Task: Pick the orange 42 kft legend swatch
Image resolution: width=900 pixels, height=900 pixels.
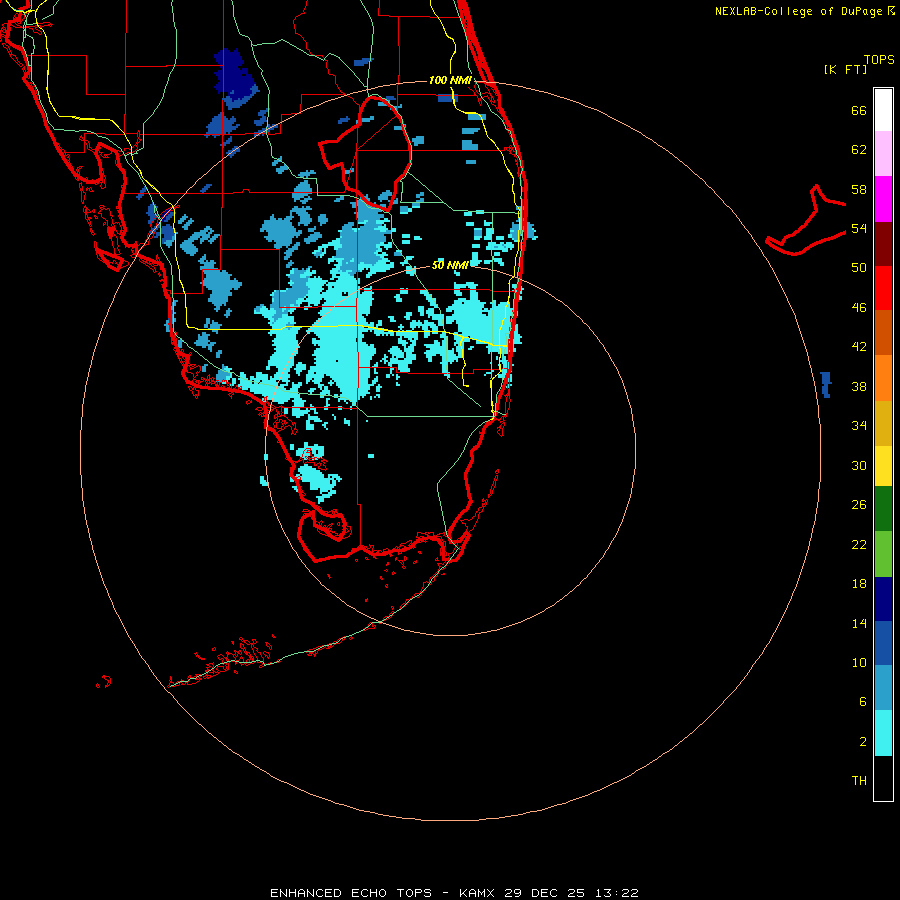Action: coord(883,378)
